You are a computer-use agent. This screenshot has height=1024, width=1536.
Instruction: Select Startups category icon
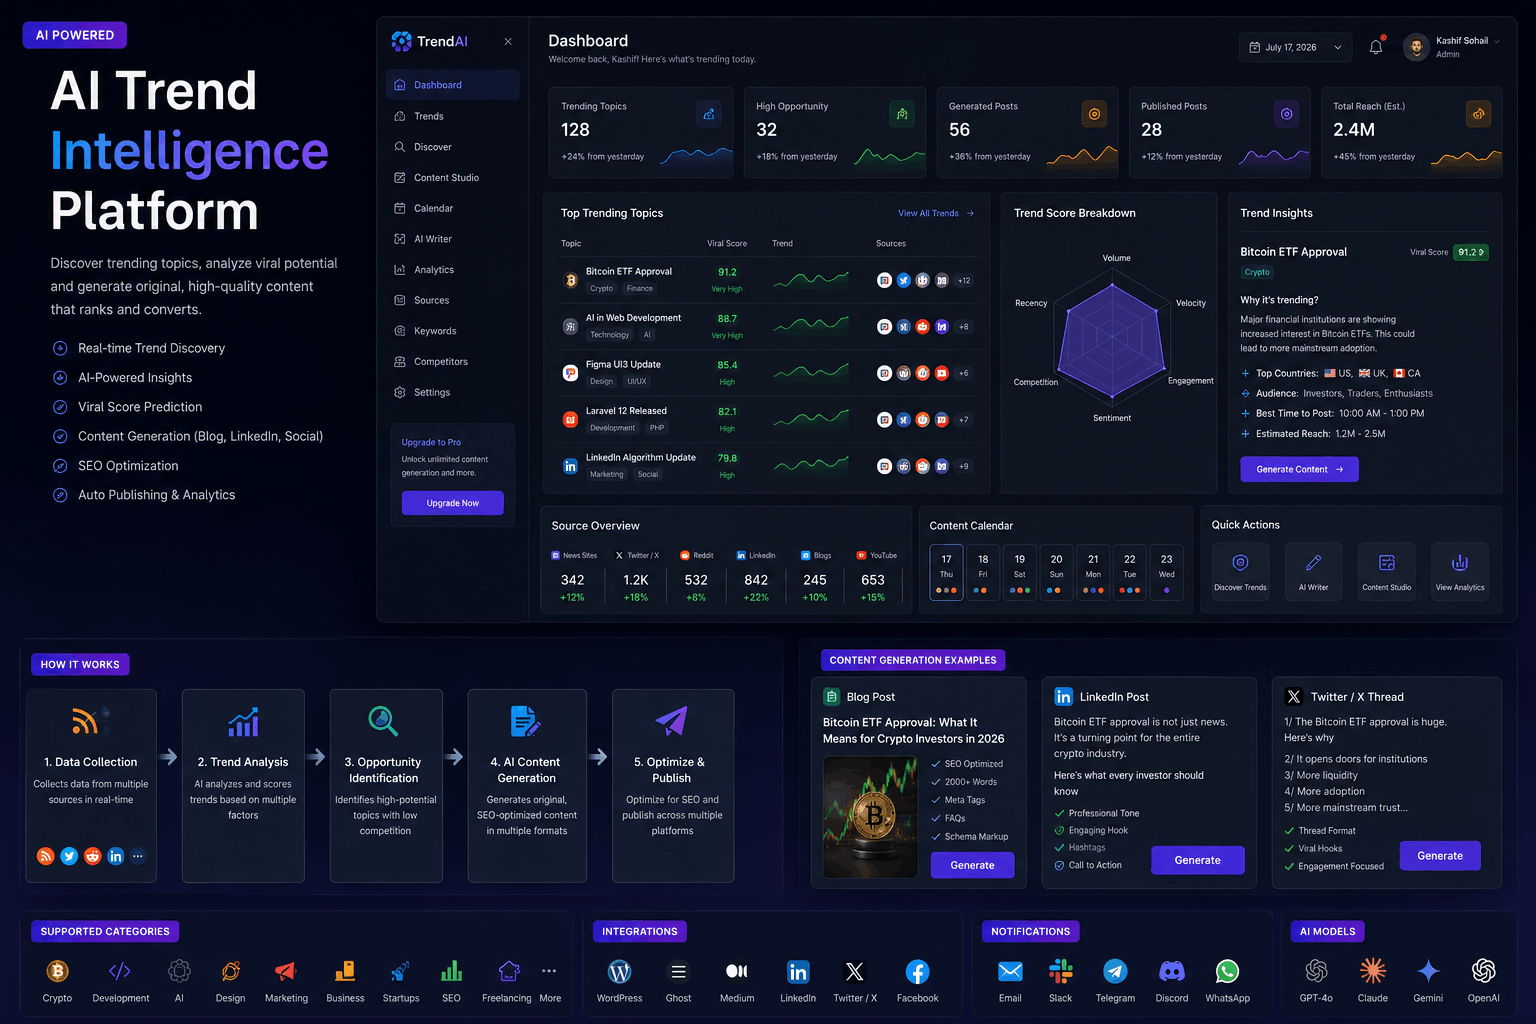(x=400, y=970)
